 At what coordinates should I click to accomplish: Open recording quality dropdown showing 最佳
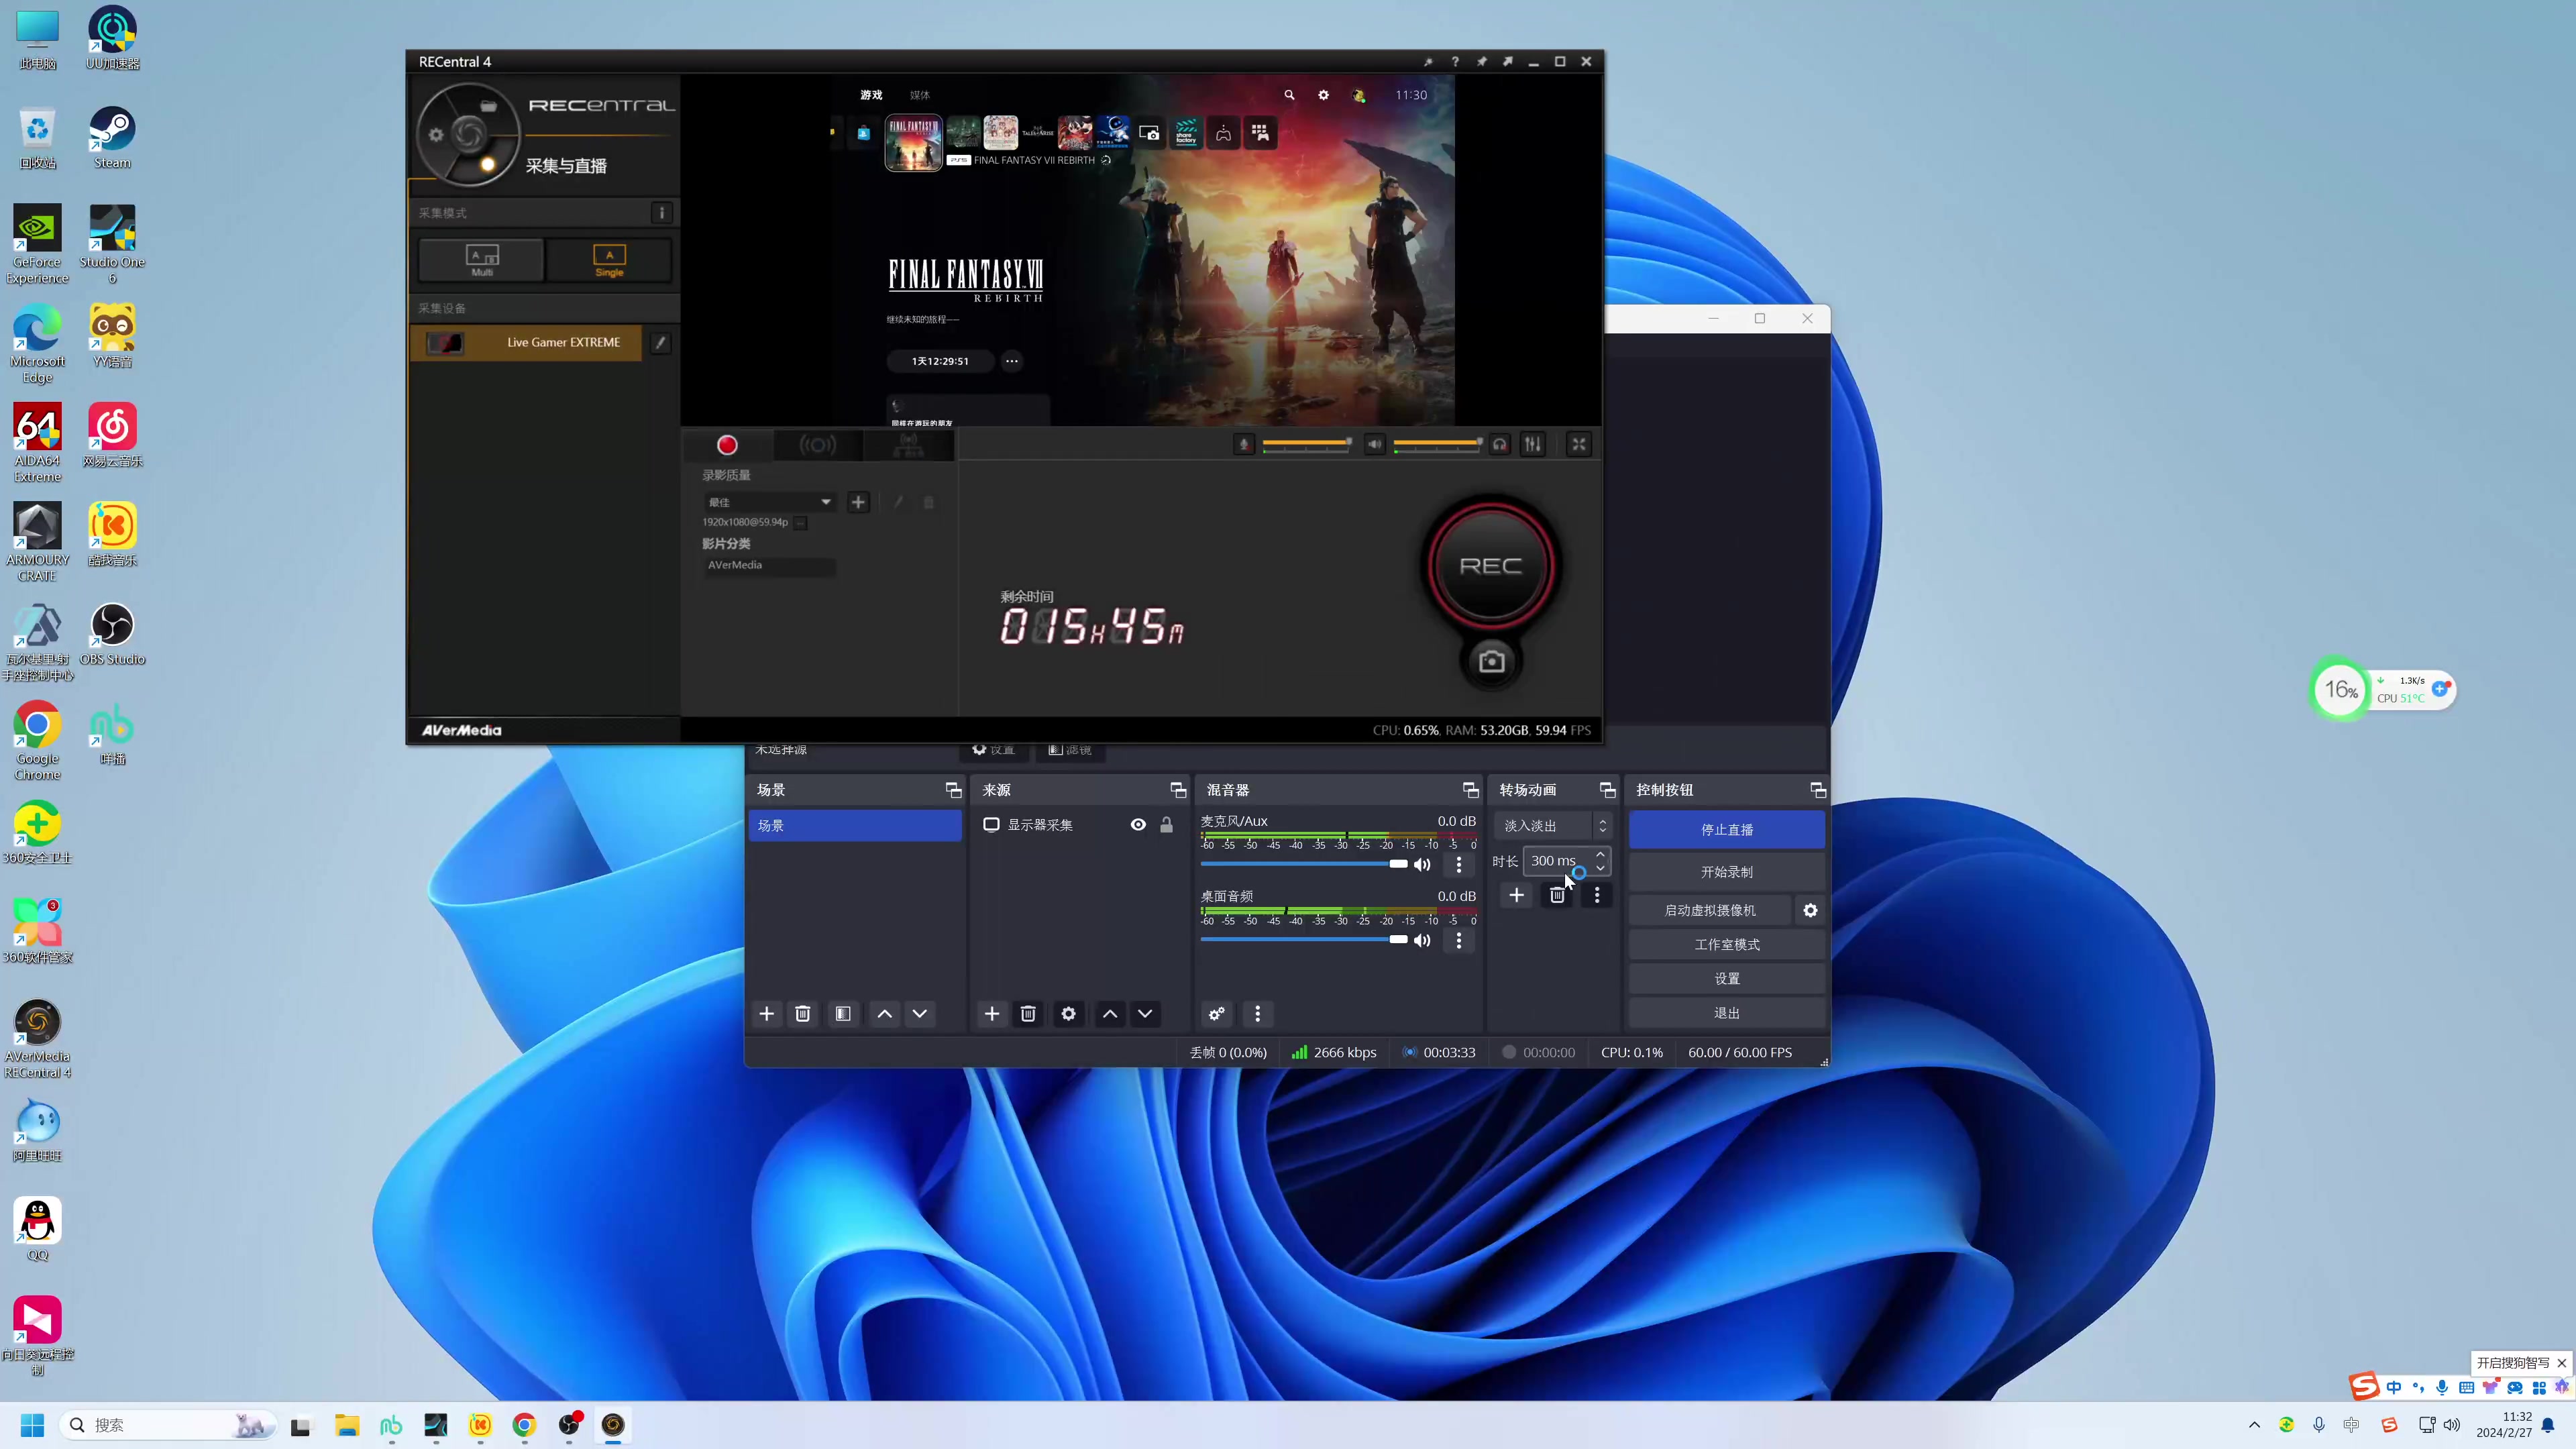pyautogui.click(x=770, y=502)
